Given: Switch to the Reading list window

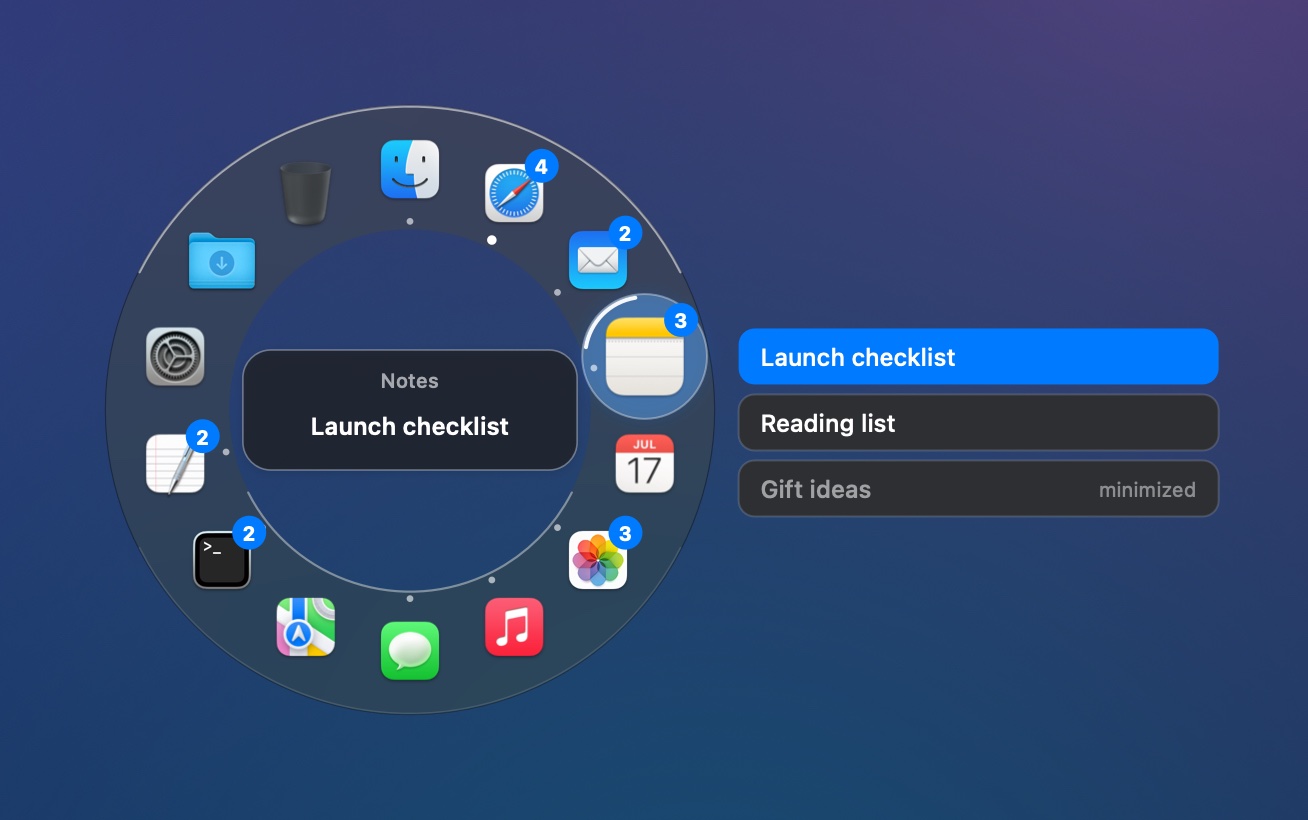Looking at the screenshot, I should pyautogui.click(x=978, y=423).
